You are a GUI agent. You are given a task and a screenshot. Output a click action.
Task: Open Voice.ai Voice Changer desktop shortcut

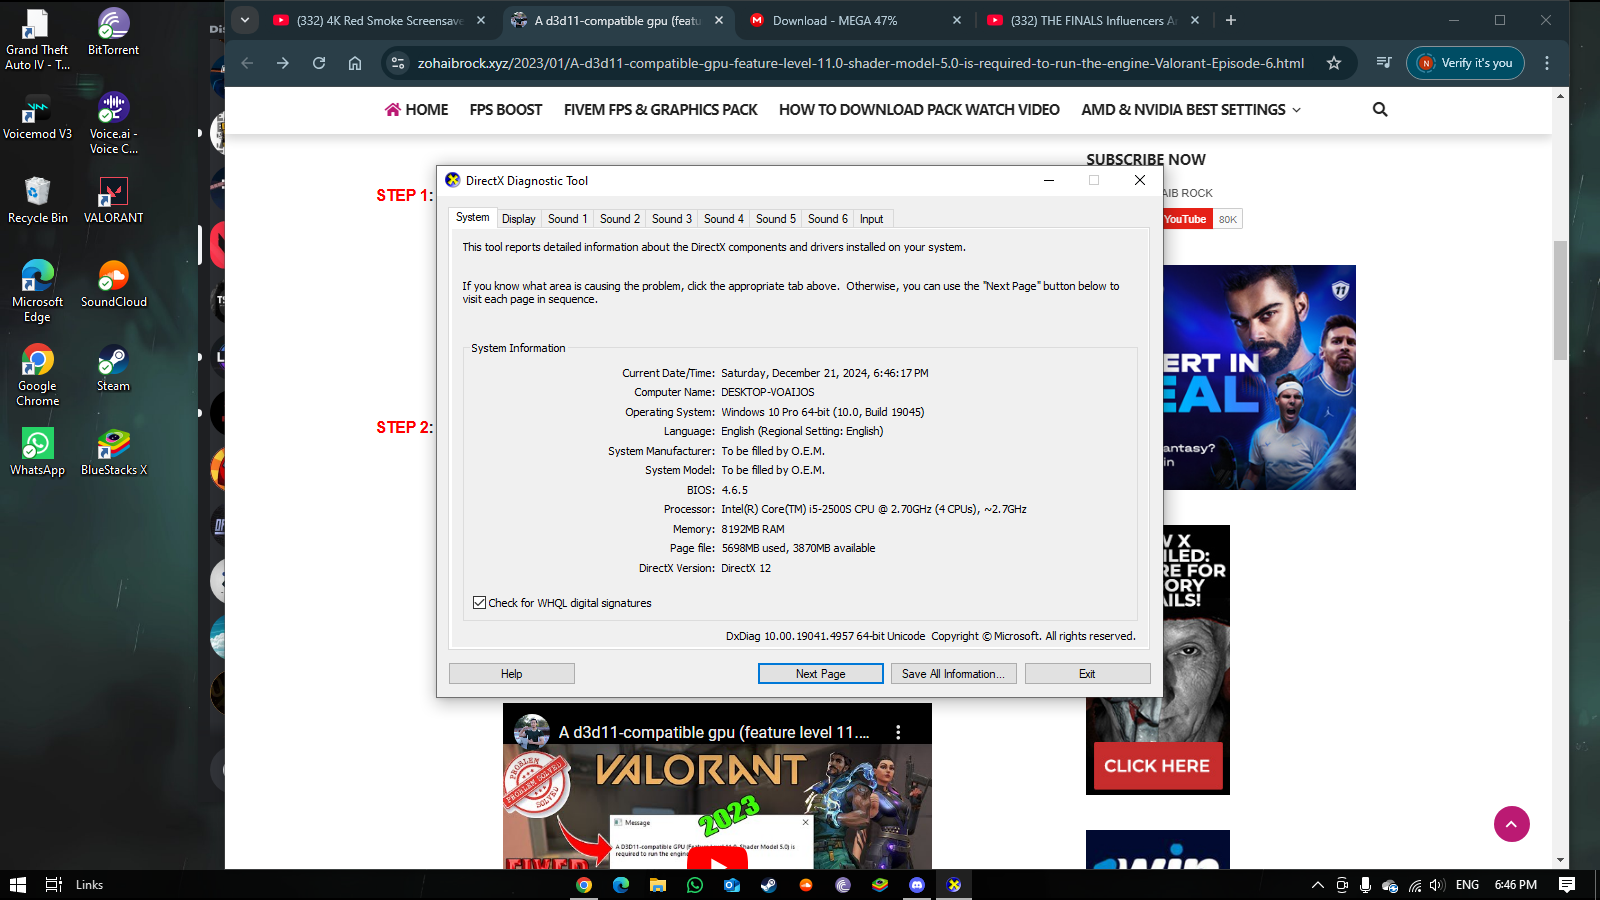[113, 124]
